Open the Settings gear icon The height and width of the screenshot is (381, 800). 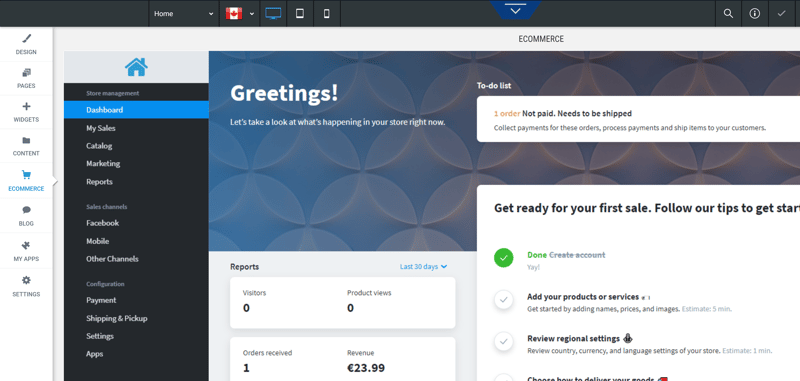(26, 280)
